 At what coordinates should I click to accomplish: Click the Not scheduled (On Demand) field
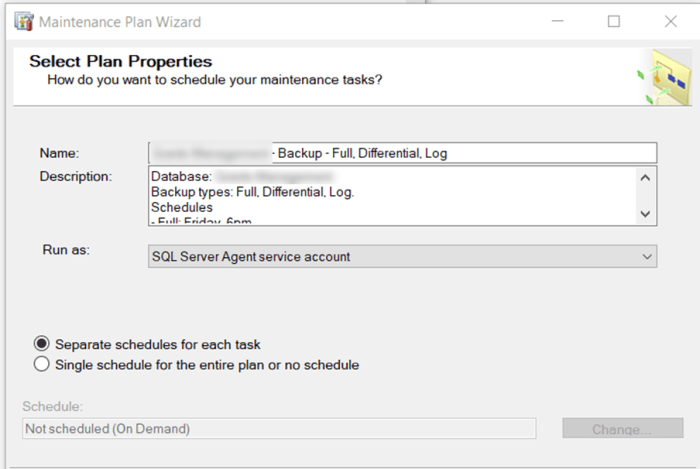point(279,428)
